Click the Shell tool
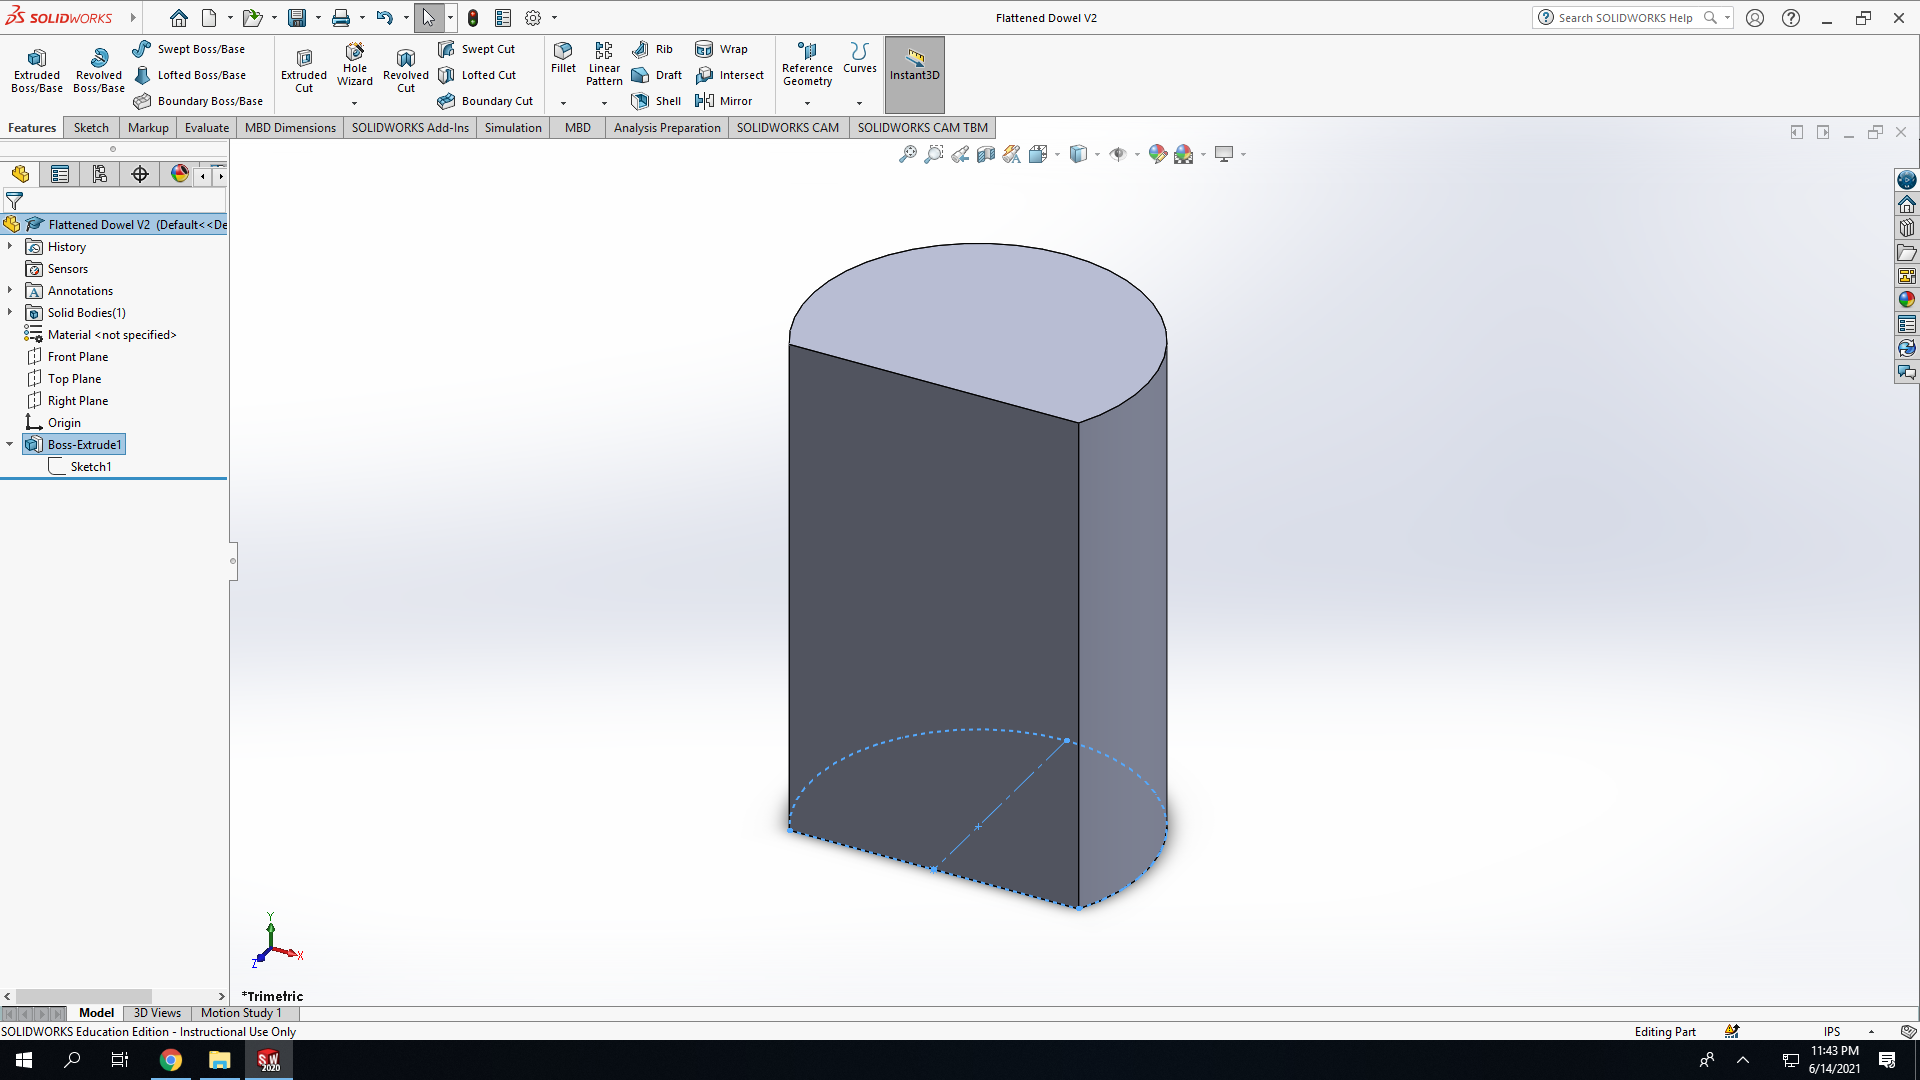The width and height of the screenshot is (1920, 1080). (x=657, y=101)
